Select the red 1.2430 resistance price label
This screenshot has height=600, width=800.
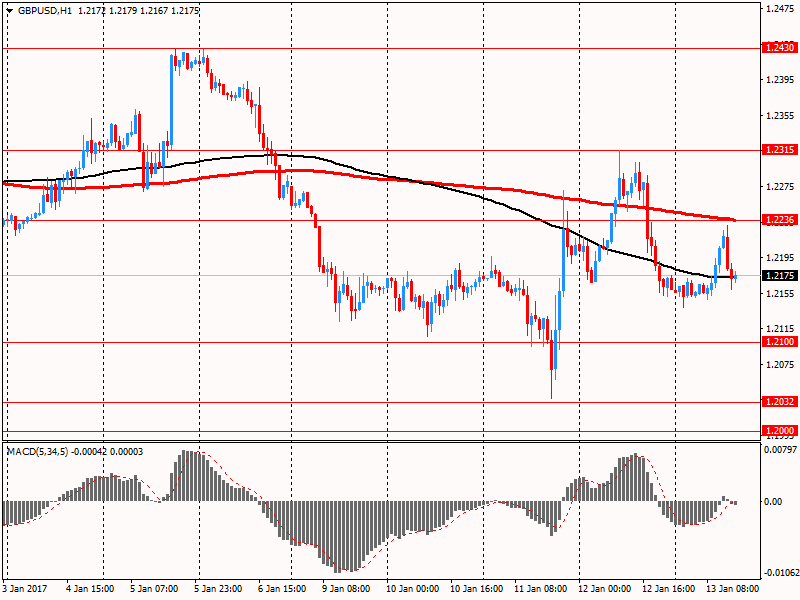(x=779, y=47)
